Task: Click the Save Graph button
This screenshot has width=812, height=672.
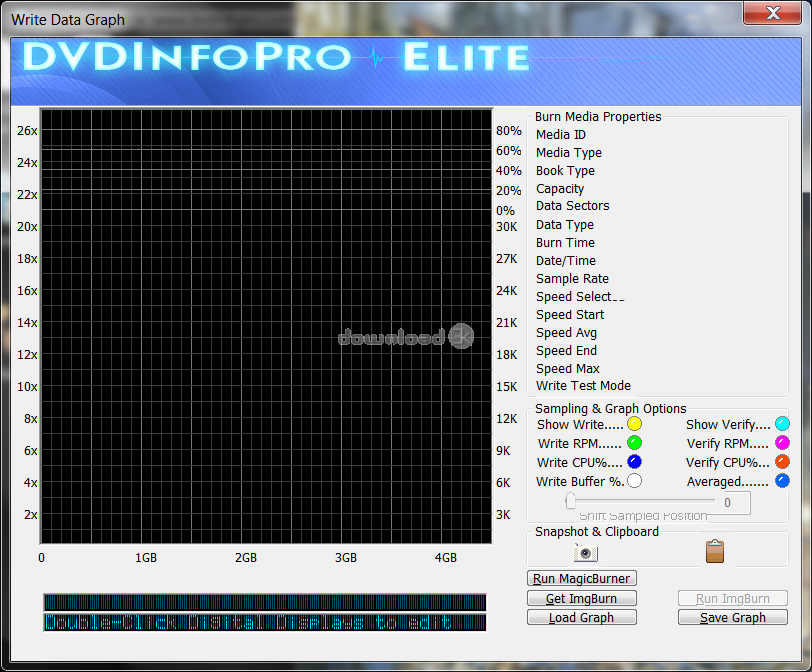Action: (733, 618)
